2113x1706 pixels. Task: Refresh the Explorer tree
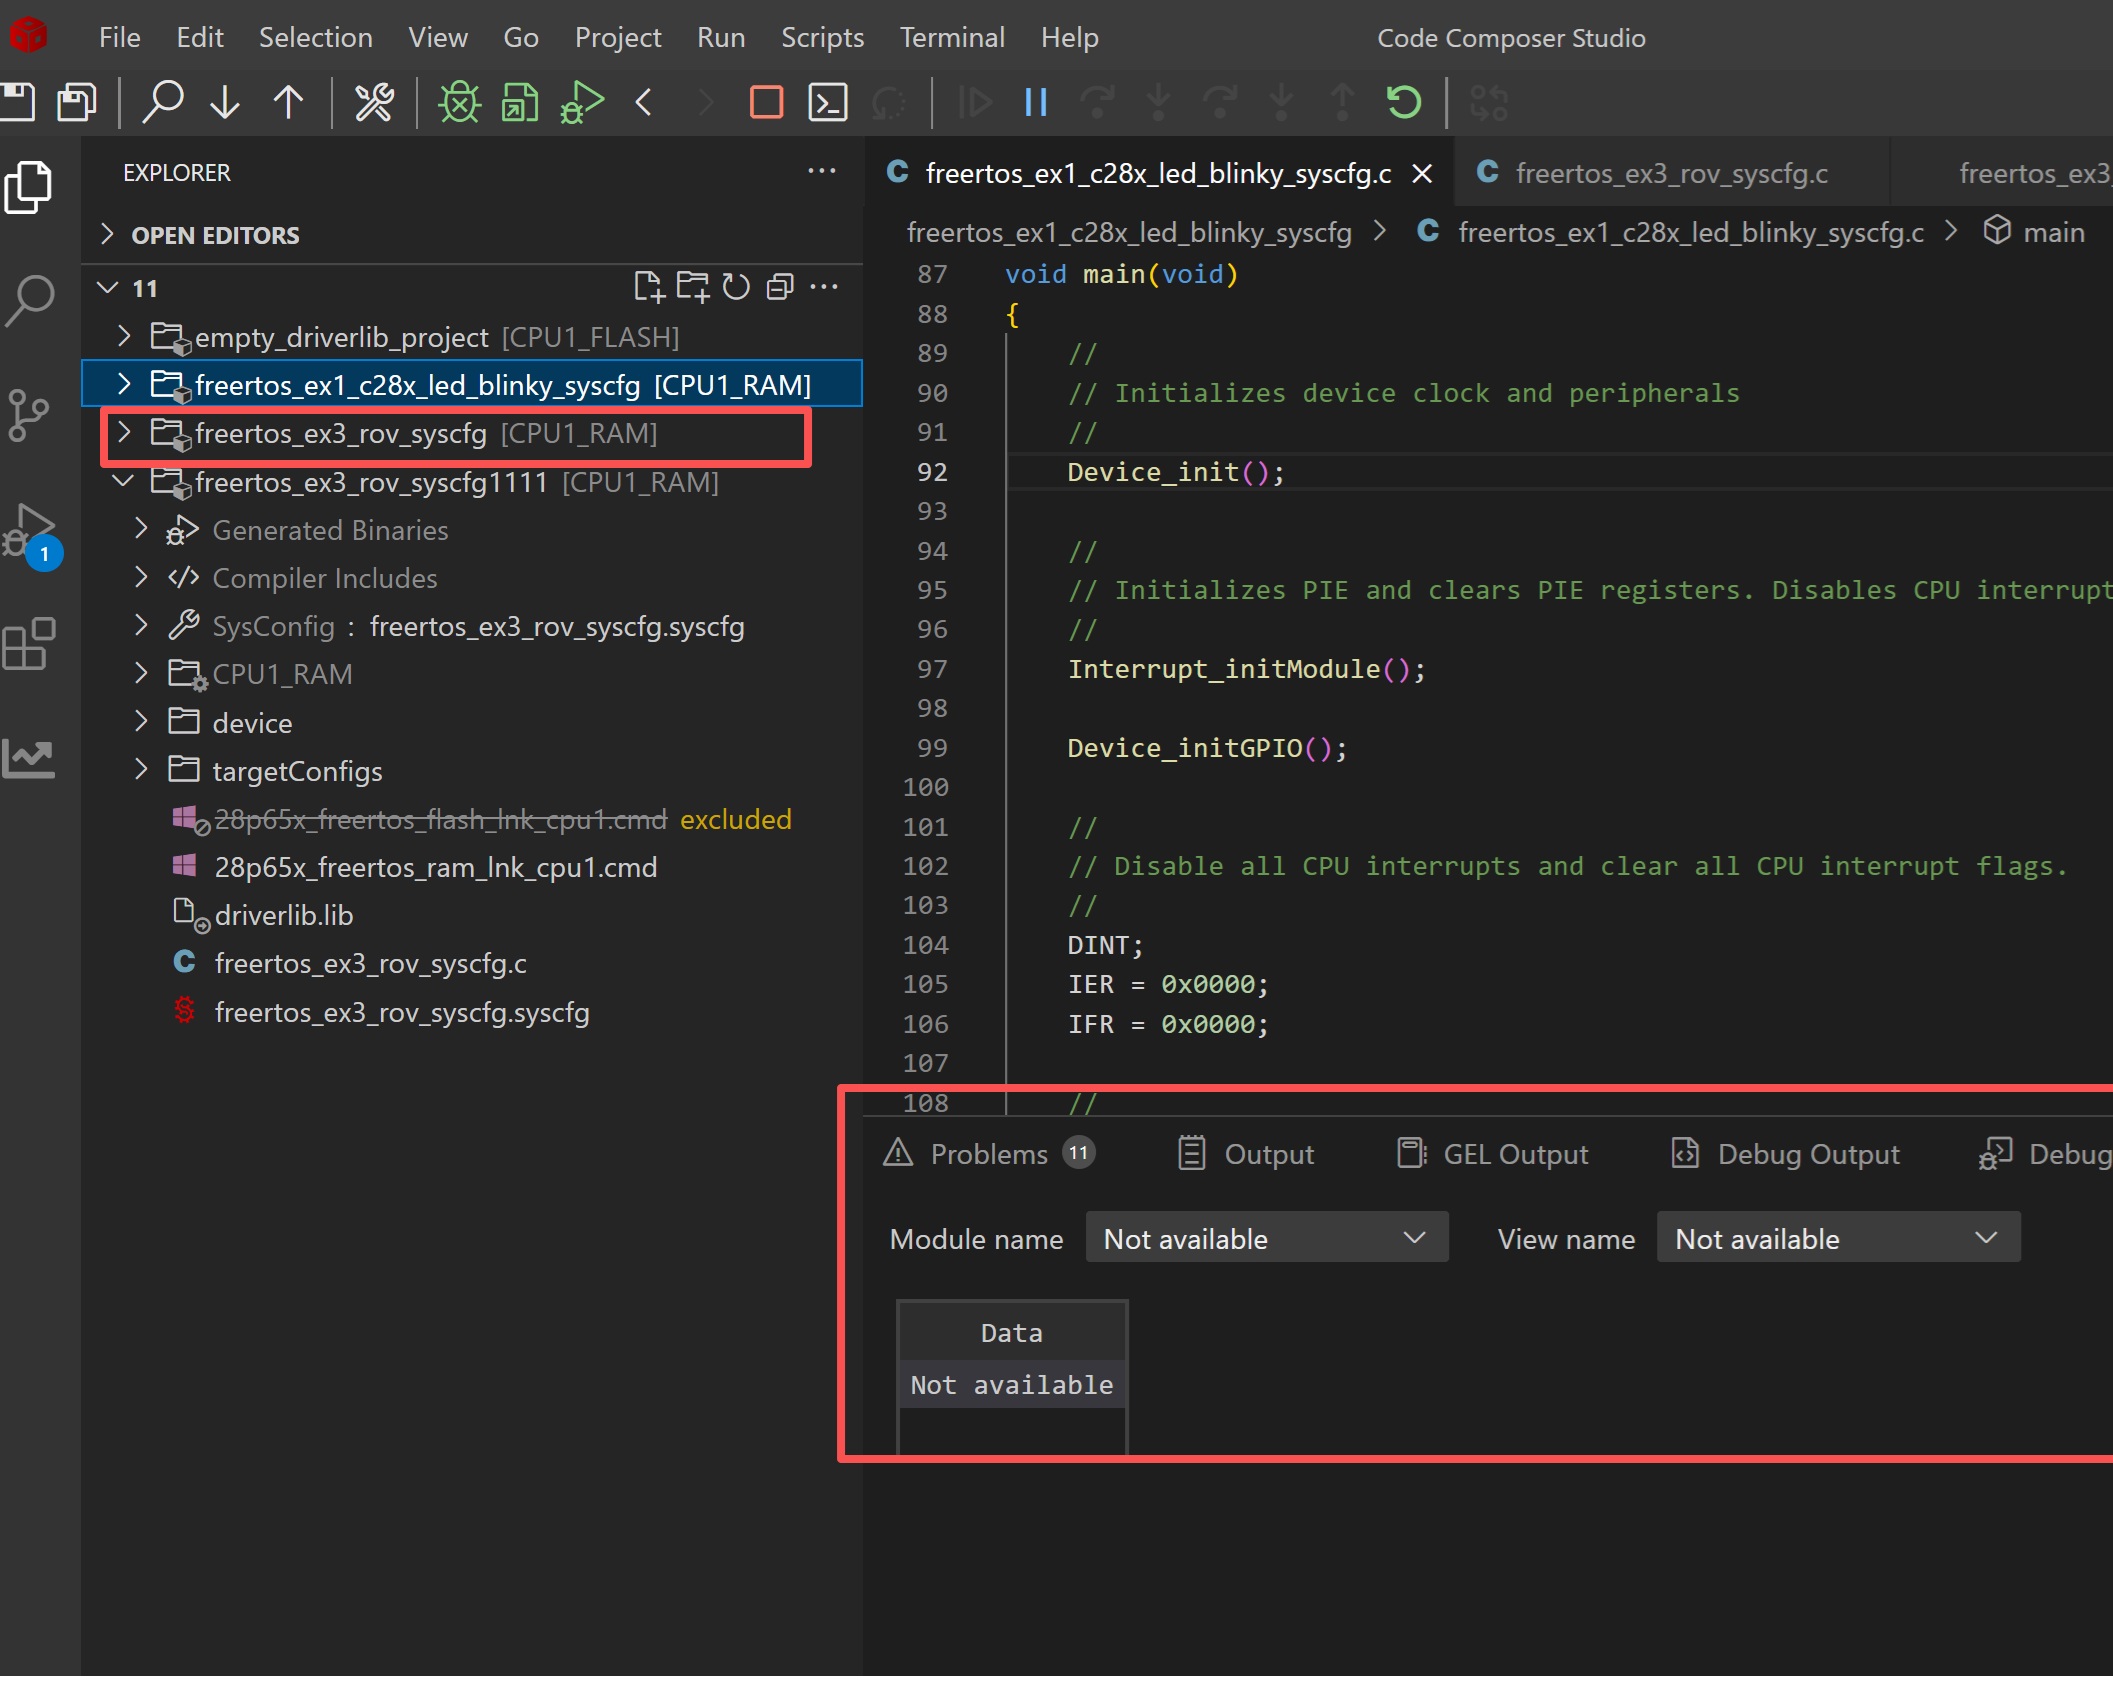point(736,288)
